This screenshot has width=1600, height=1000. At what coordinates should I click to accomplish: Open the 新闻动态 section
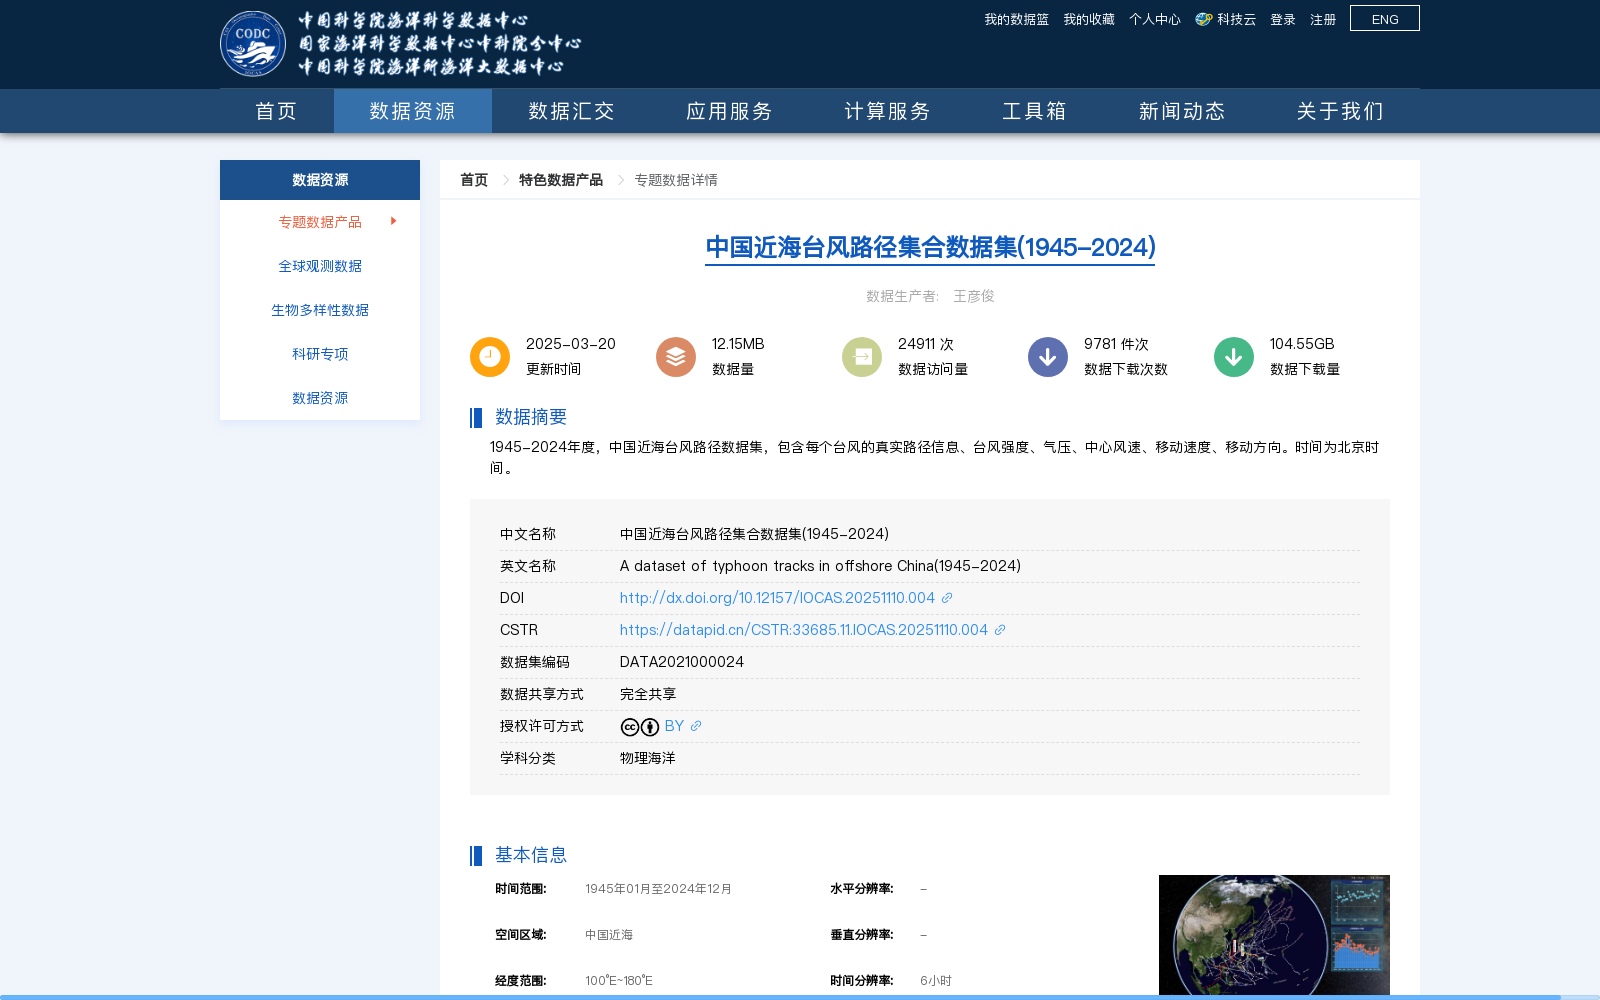click(x=1181, y=111)
